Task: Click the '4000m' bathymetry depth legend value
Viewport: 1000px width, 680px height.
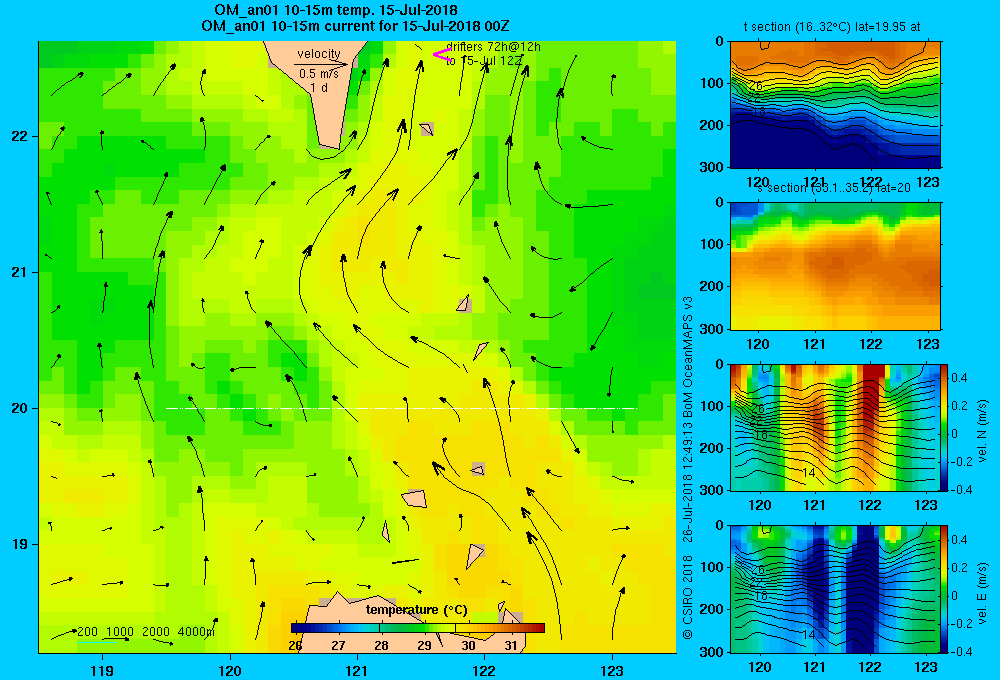Action: tap(196, 632)
